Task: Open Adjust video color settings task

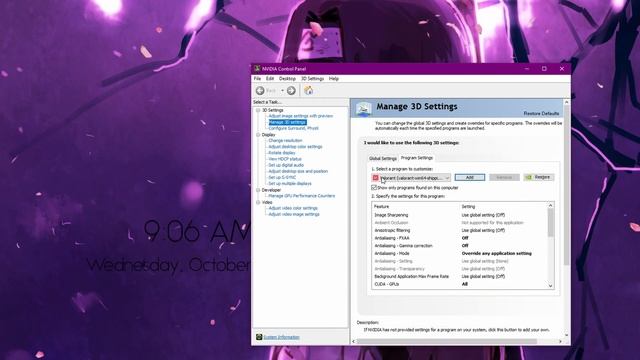Action: [x=293, y=208]
